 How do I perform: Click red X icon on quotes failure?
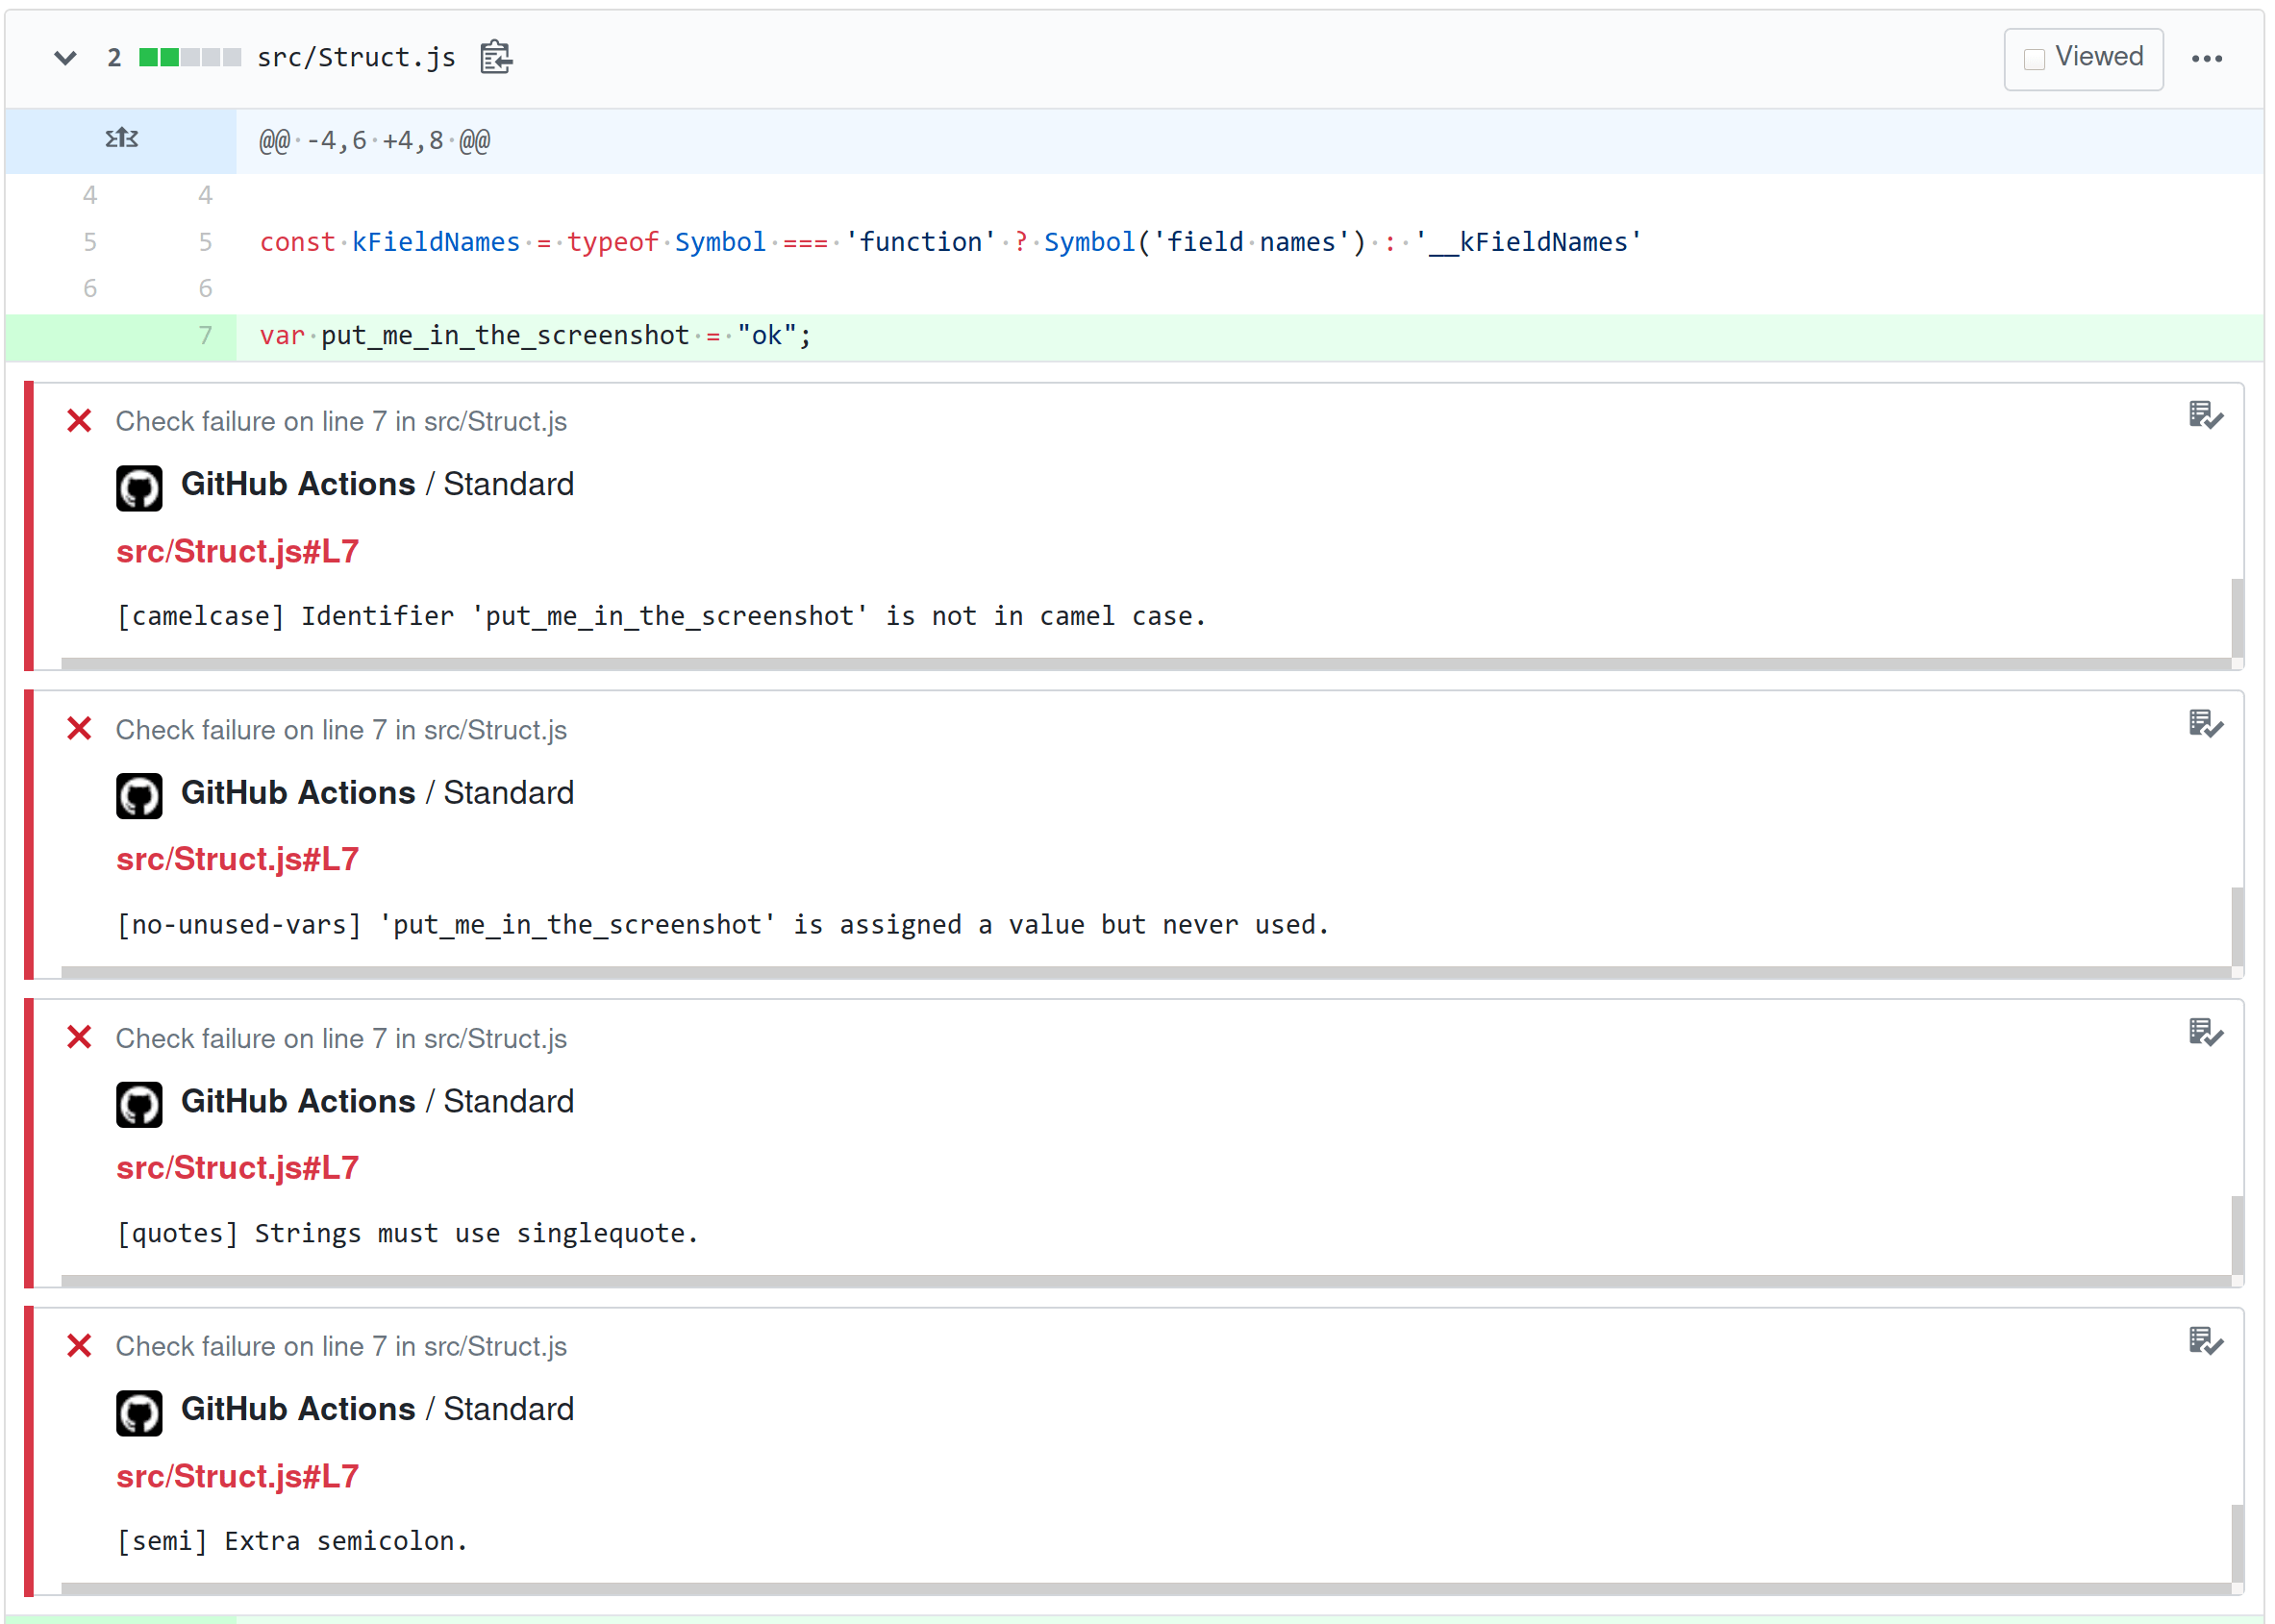[79, 1038]
